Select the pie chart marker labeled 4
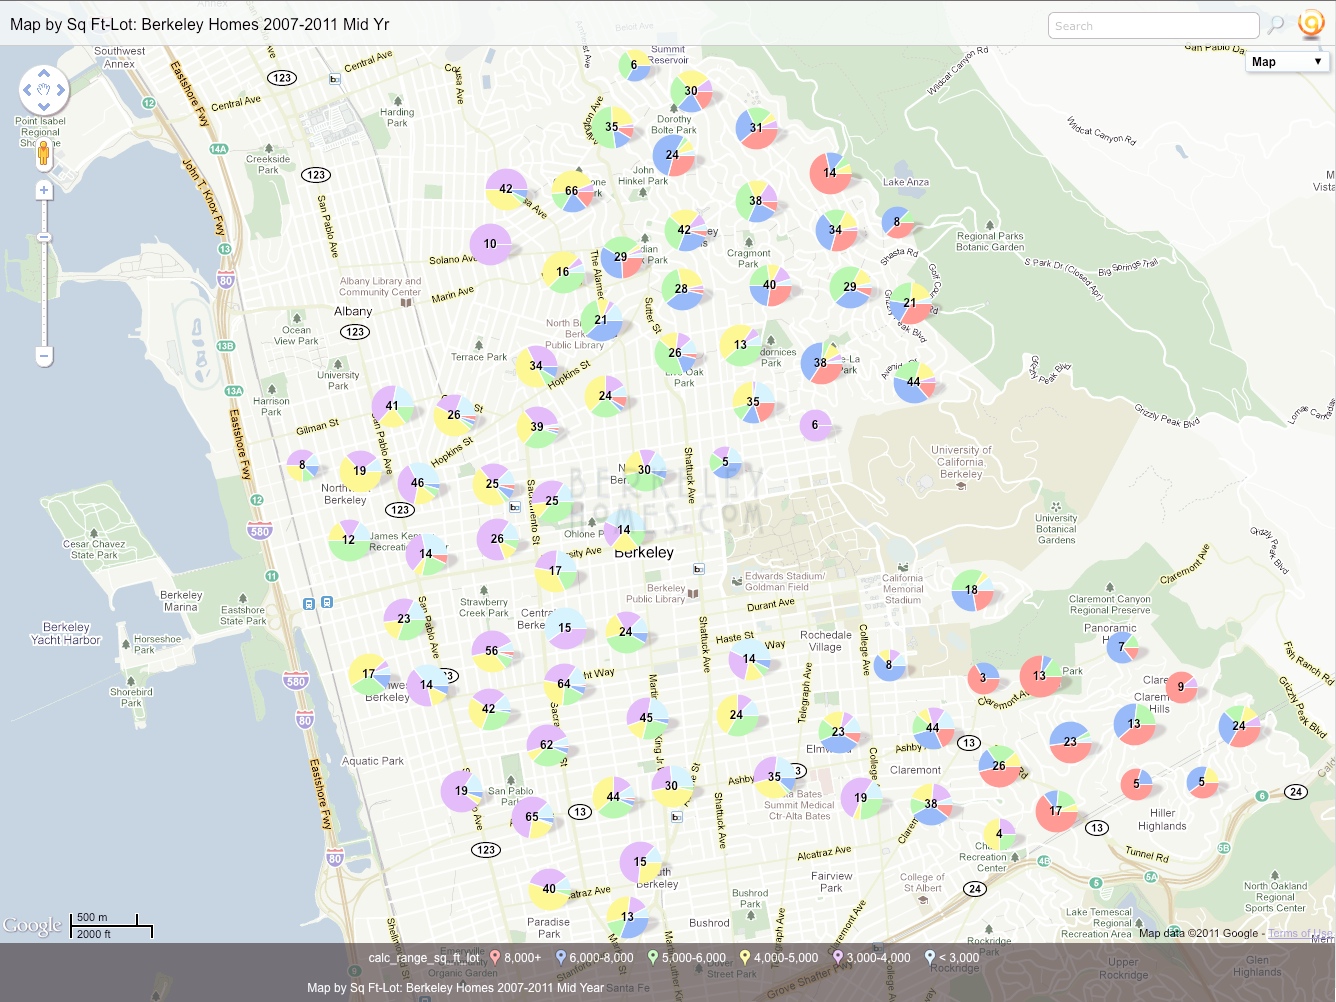The width and height of the screenshot is (1336, 1002). tap(999, 834)
